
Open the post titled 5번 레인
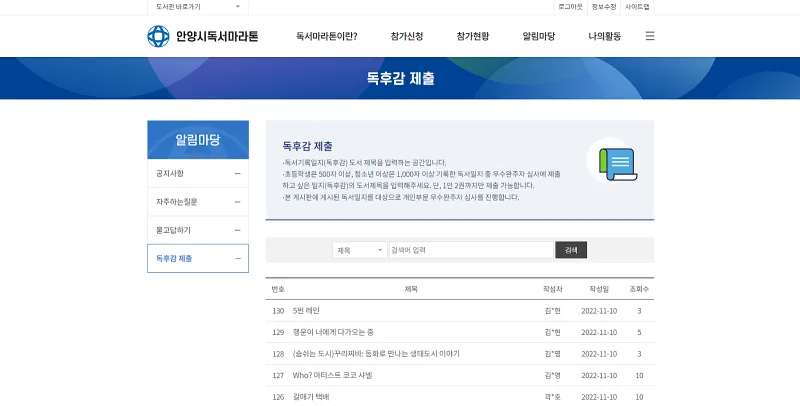click(x=306, y=311)
